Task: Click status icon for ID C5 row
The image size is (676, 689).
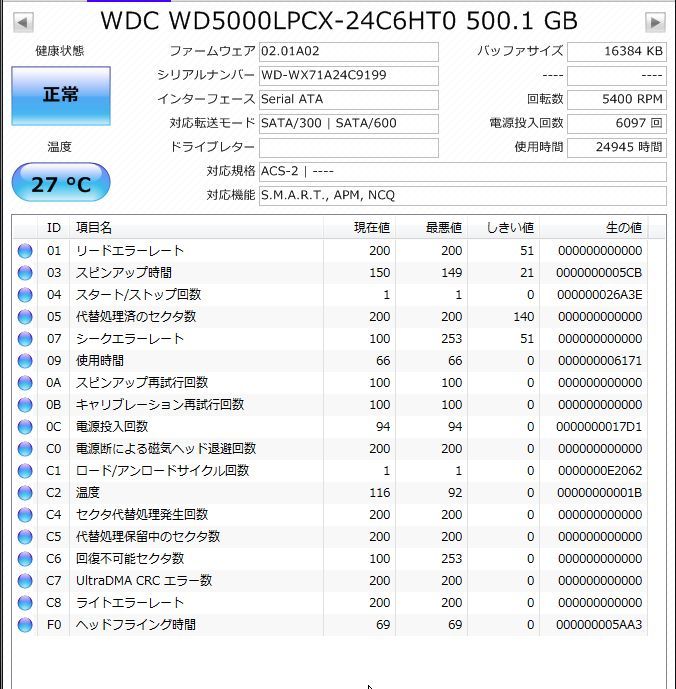Action: [x=25, y=537]
